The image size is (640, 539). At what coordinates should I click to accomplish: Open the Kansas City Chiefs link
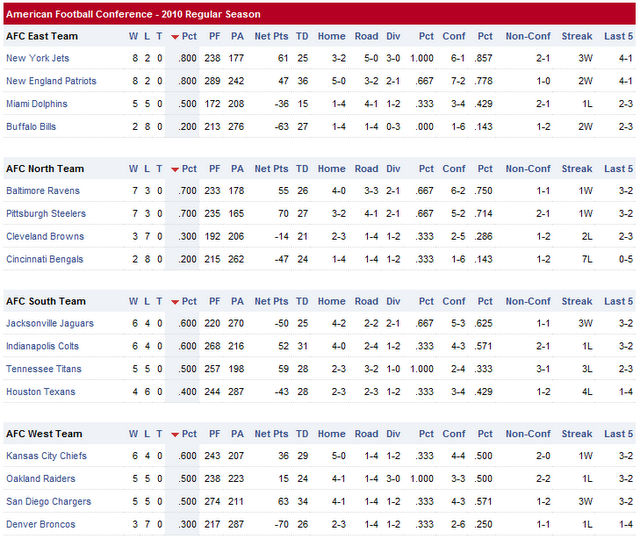(46, 456)
